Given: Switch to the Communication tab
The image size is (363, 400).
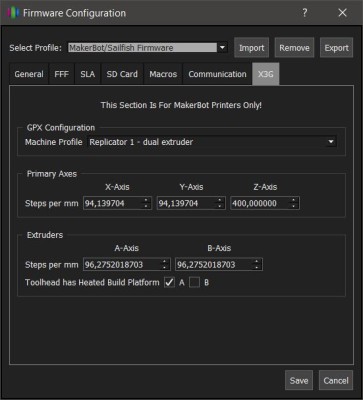Looking at the screenshot, I should tap(217, 74).
